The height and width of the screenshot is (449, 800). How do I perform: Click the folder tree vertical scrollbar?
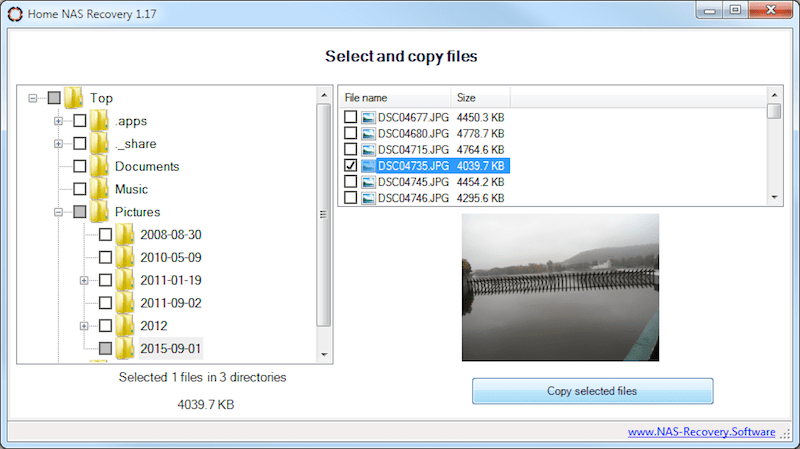pyautogui.click(x=324, y=214)
